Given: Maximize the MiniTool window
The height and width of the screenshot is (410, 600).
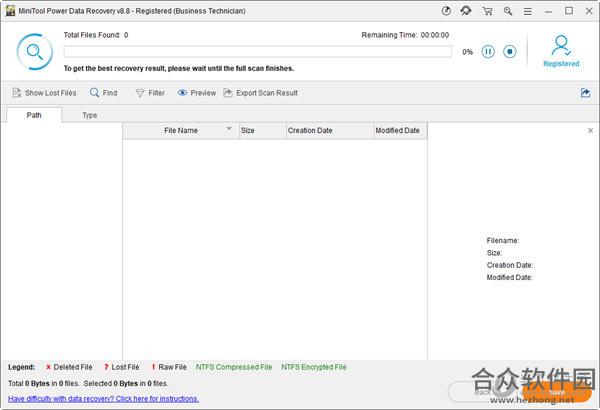Looking at the screenshot, I should pos(569,11).
